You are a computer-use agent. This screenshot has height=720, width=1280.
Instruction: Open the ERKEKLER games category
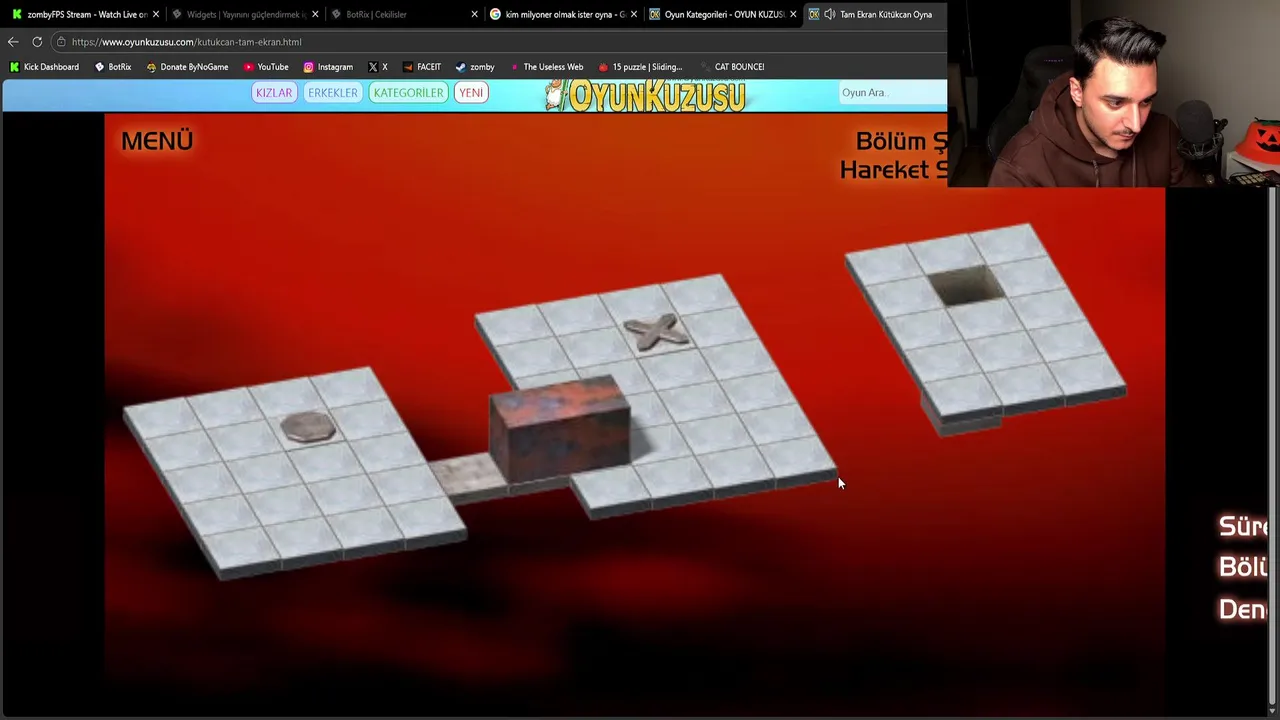point(333,93)
